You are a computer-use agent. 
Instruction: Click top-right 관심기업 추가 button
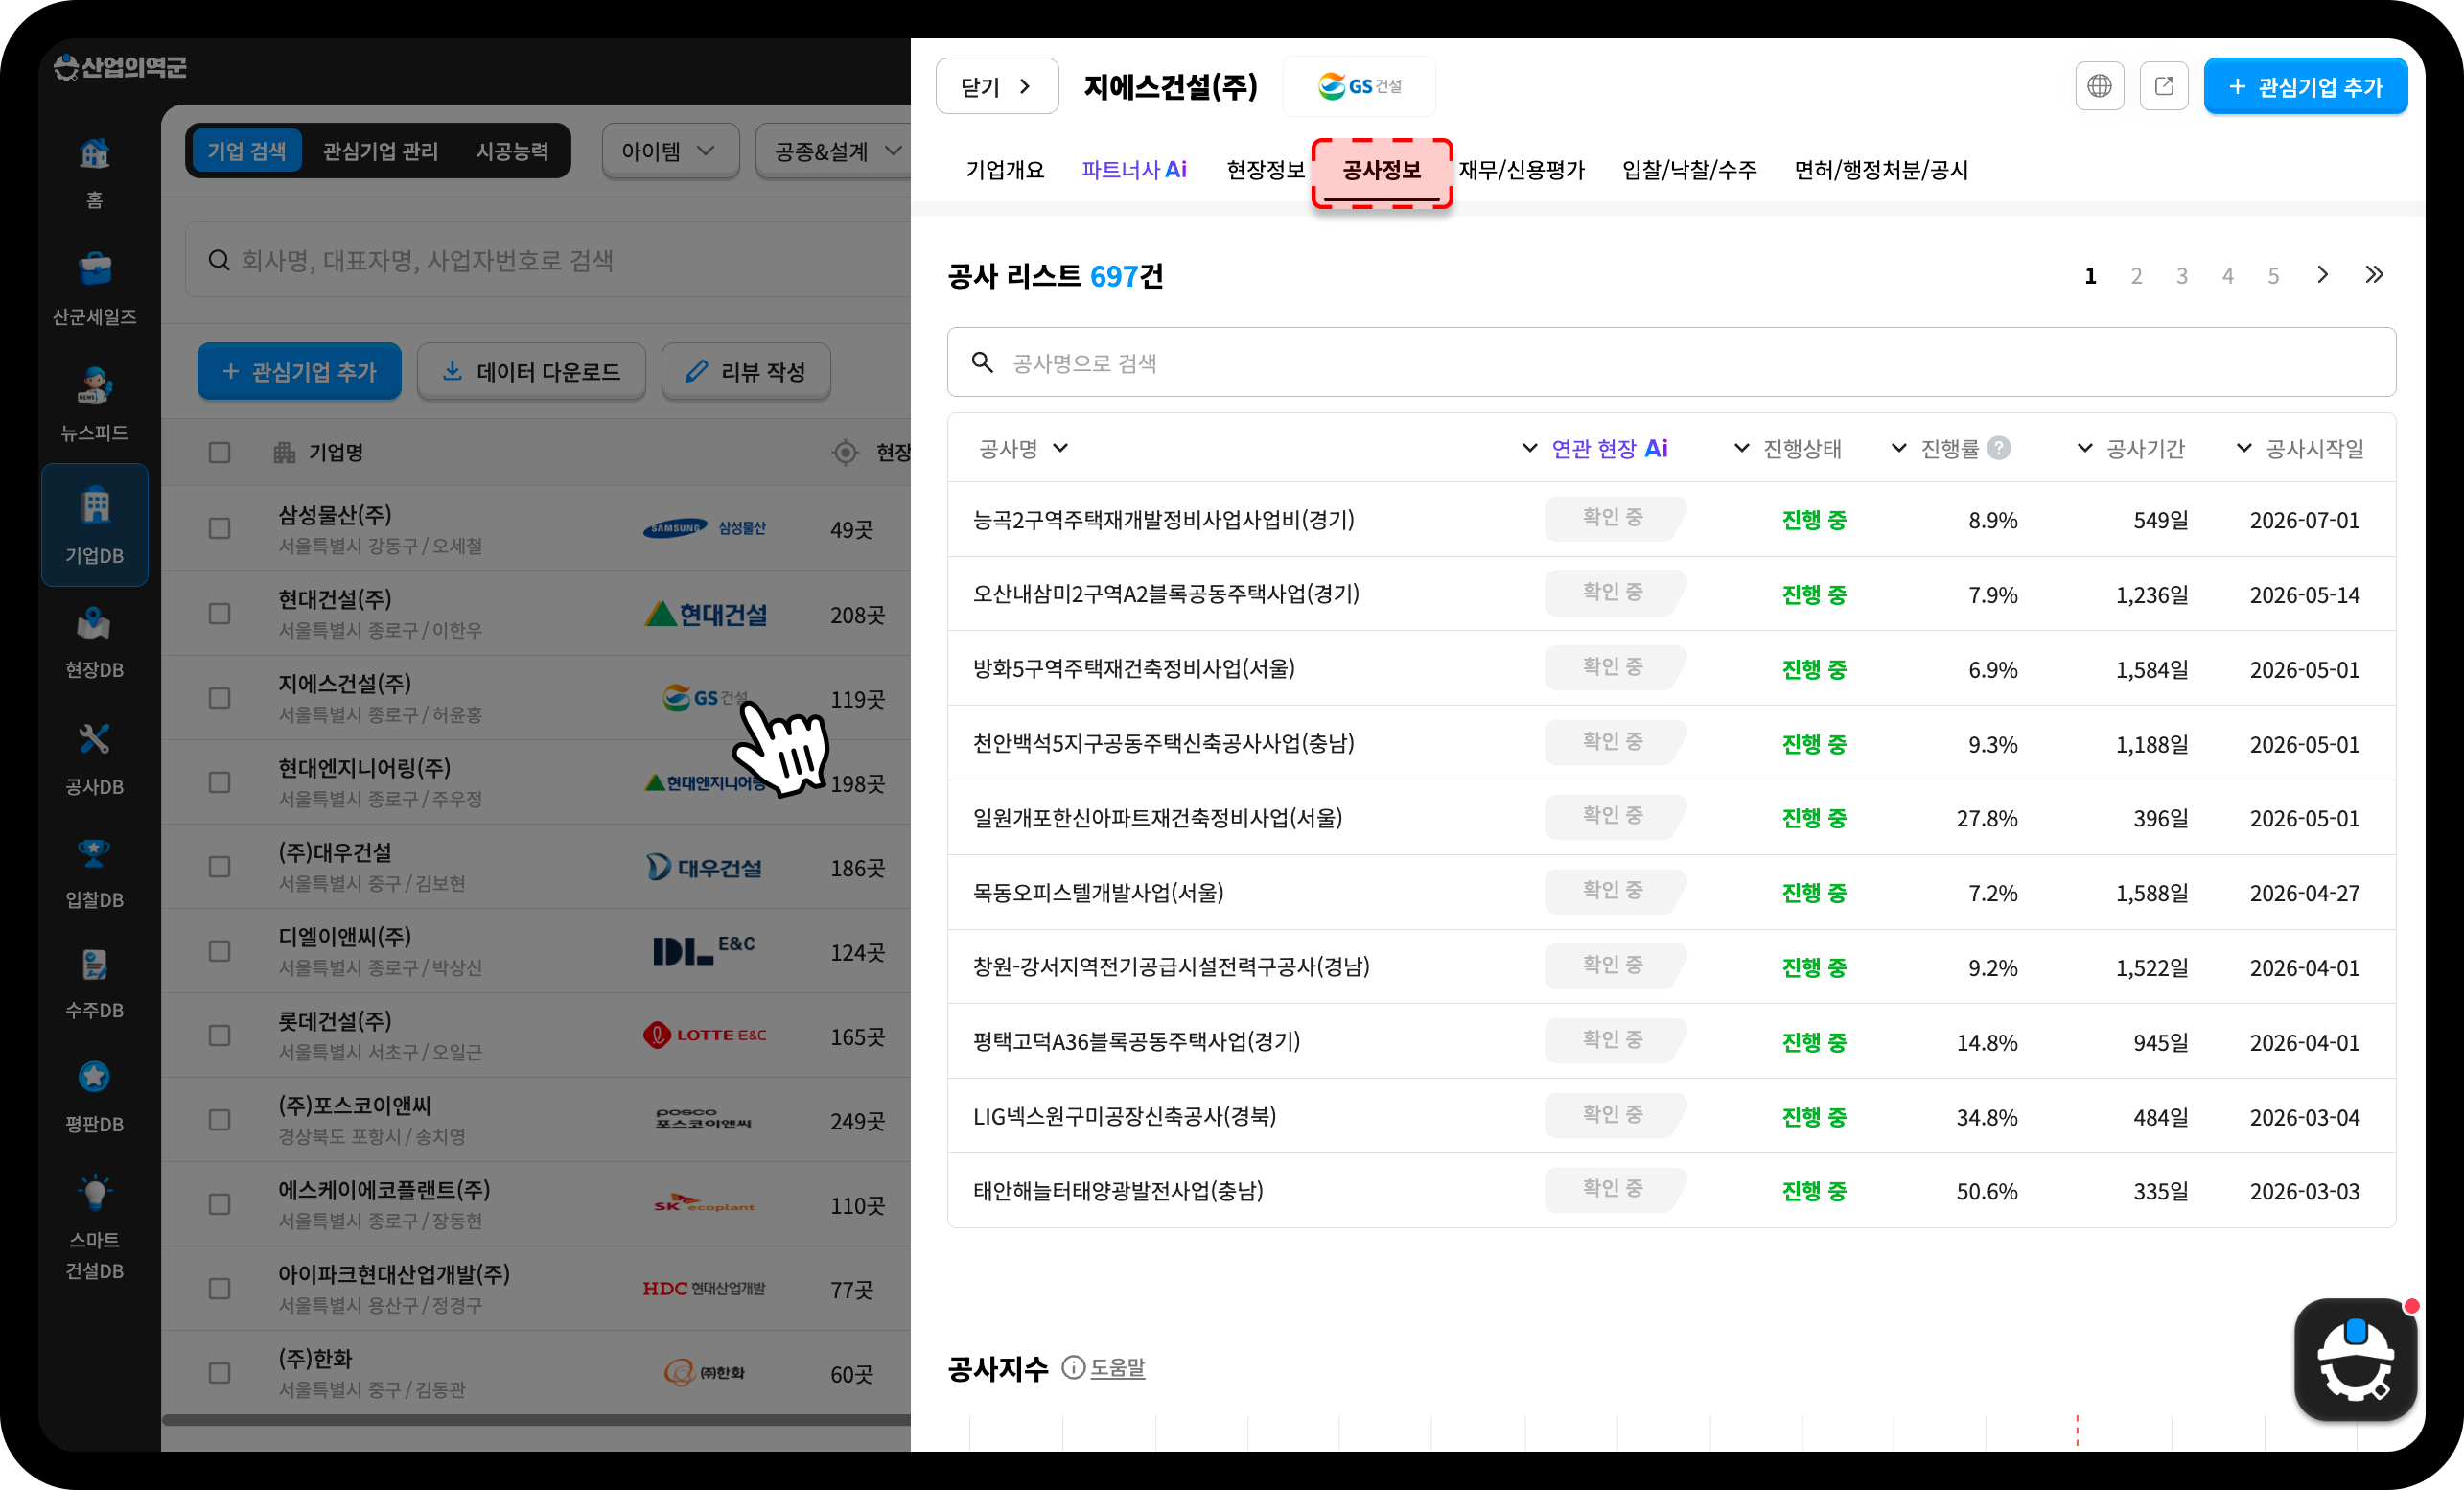pyautogui.click(x=2305, y=86)
